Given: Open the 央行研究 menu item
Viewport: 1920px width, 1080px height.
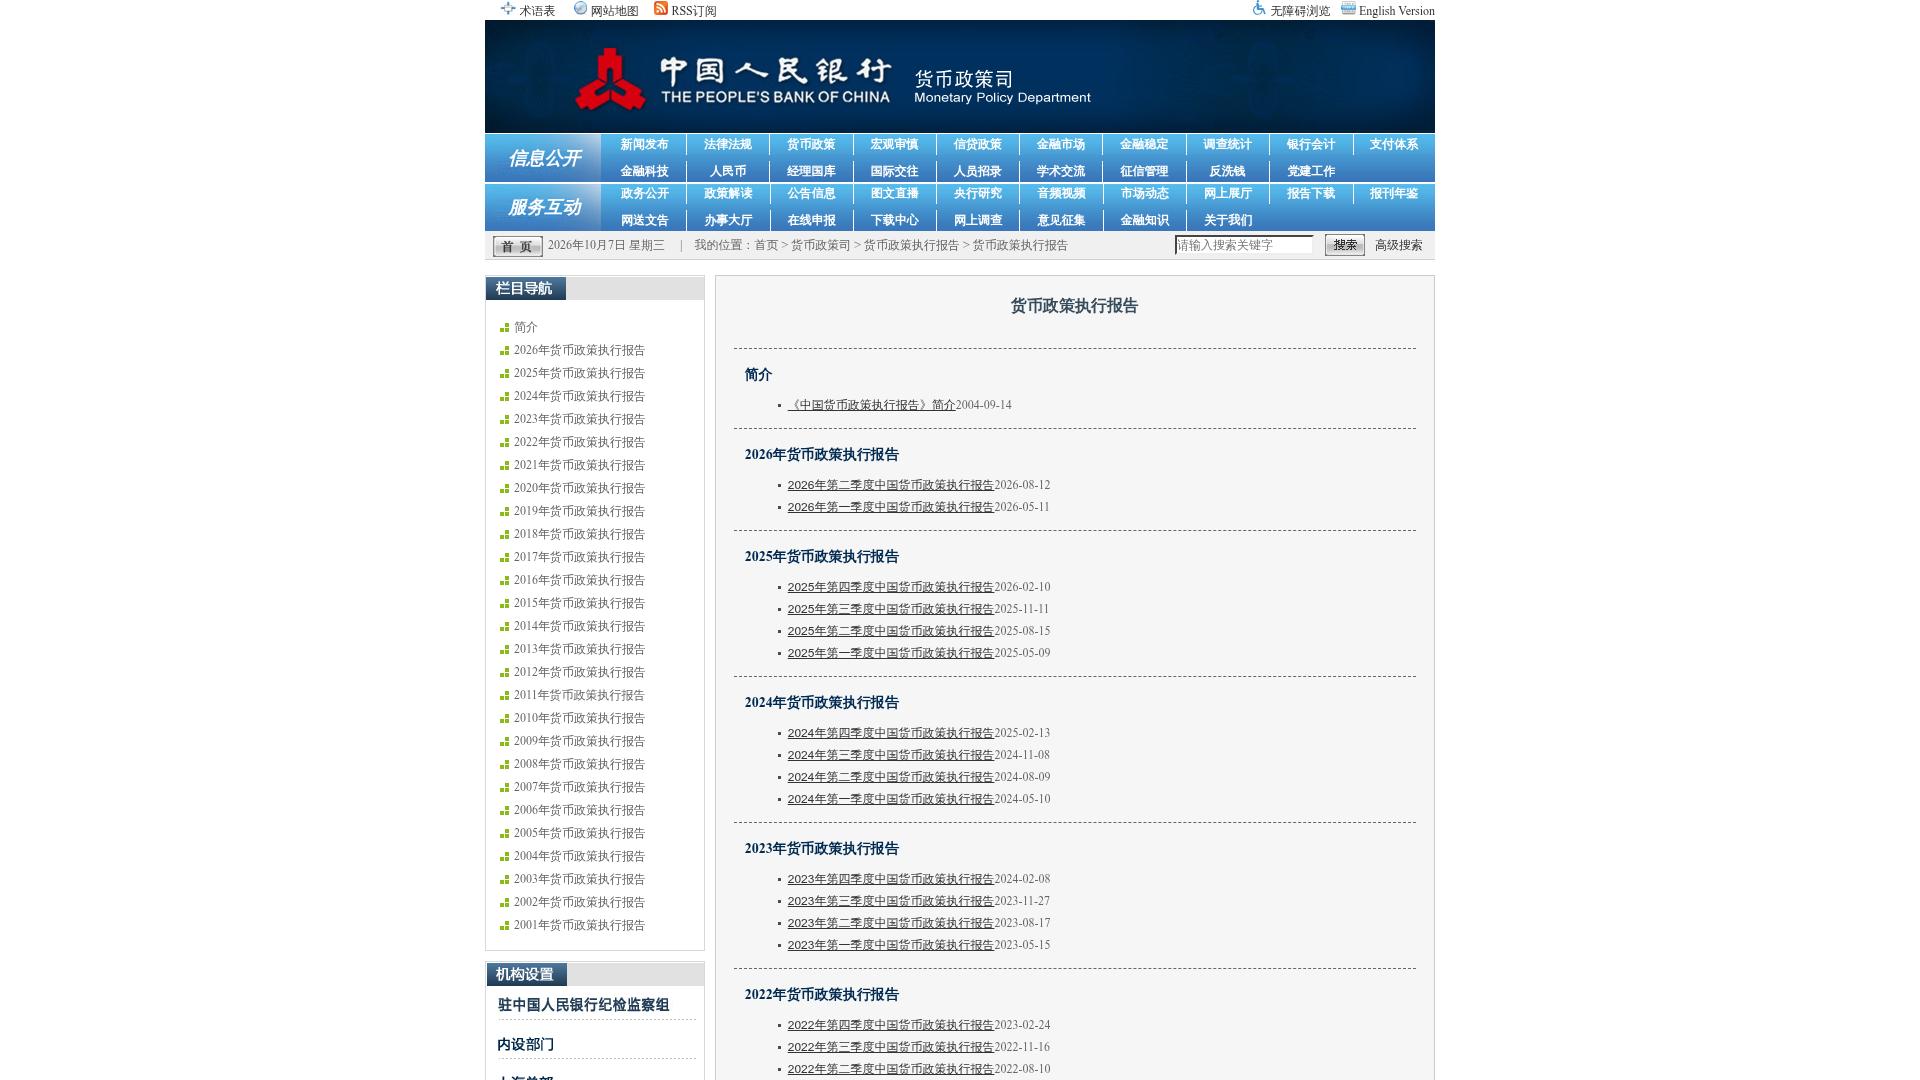Looking at the screenshot, I should pyautogui.click(x=977, y=194).
